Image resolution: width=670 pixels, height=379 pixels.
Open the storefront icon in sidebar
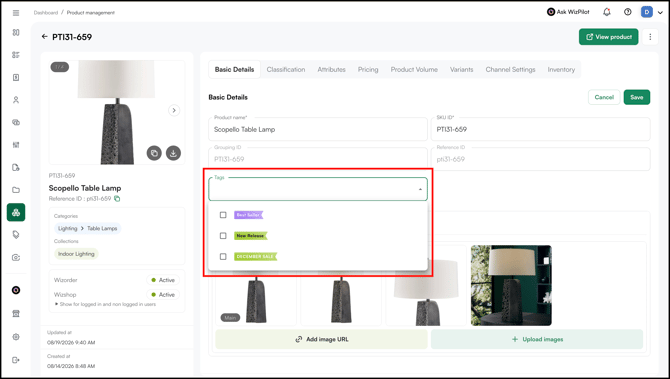pyautogui.click(x=16, y=314)
